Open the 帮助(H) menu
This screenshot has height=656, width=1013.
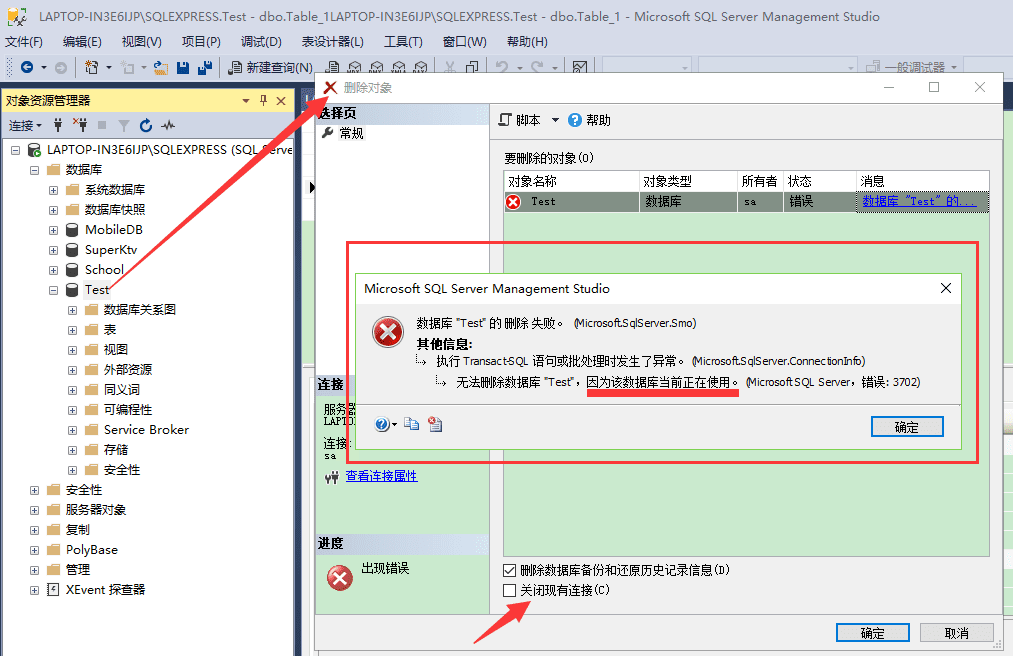[527, 41]
